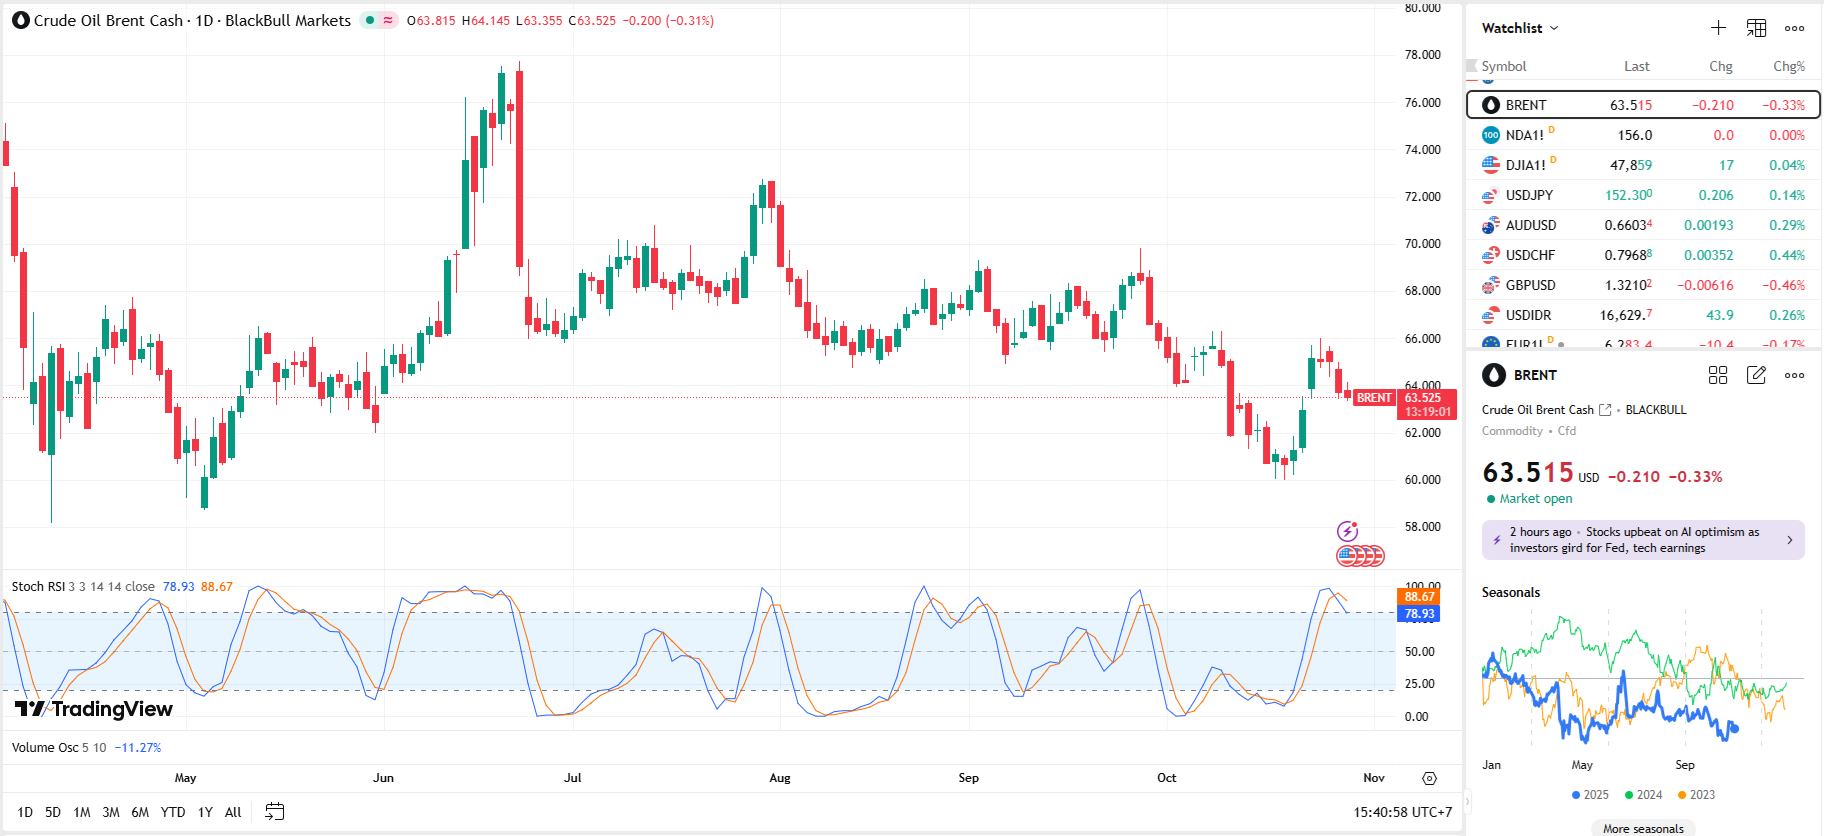Open watchlist more options menu
This screenshot has height=836, width=1824.
pyautogui.click(x=1795, y=28)
